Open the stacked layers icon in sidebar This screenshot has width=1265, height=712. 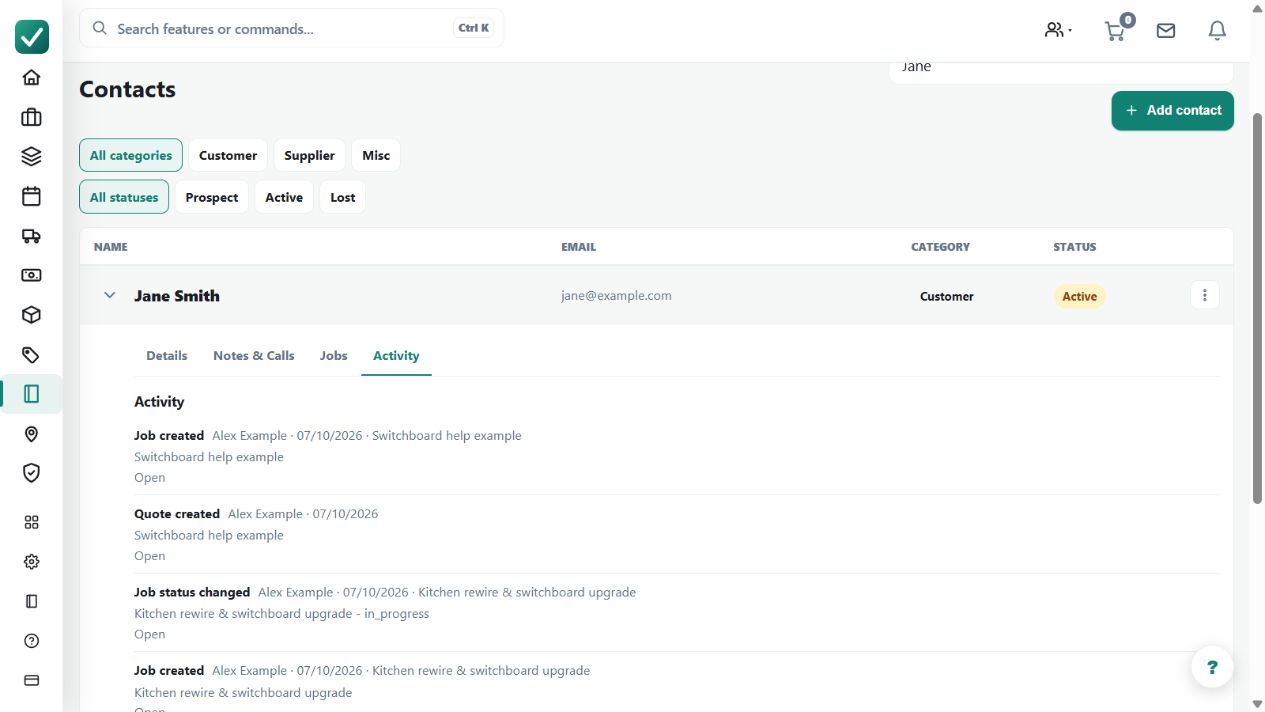(31, 157)
